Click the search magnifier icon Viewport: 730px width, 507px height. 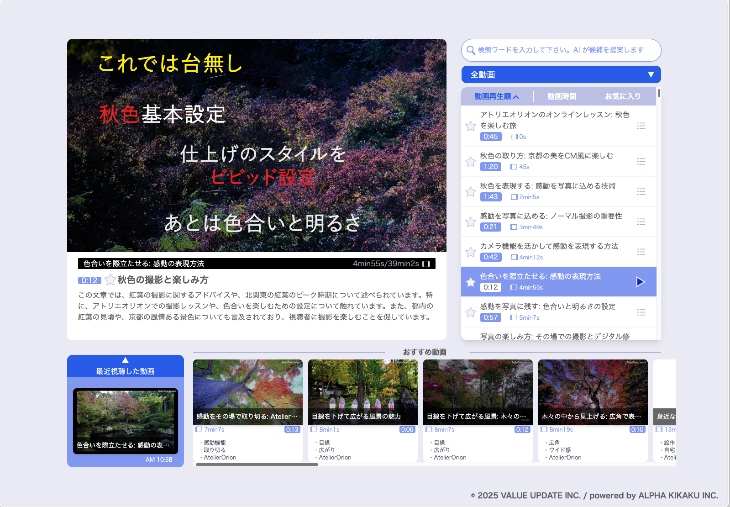point(470,50)
